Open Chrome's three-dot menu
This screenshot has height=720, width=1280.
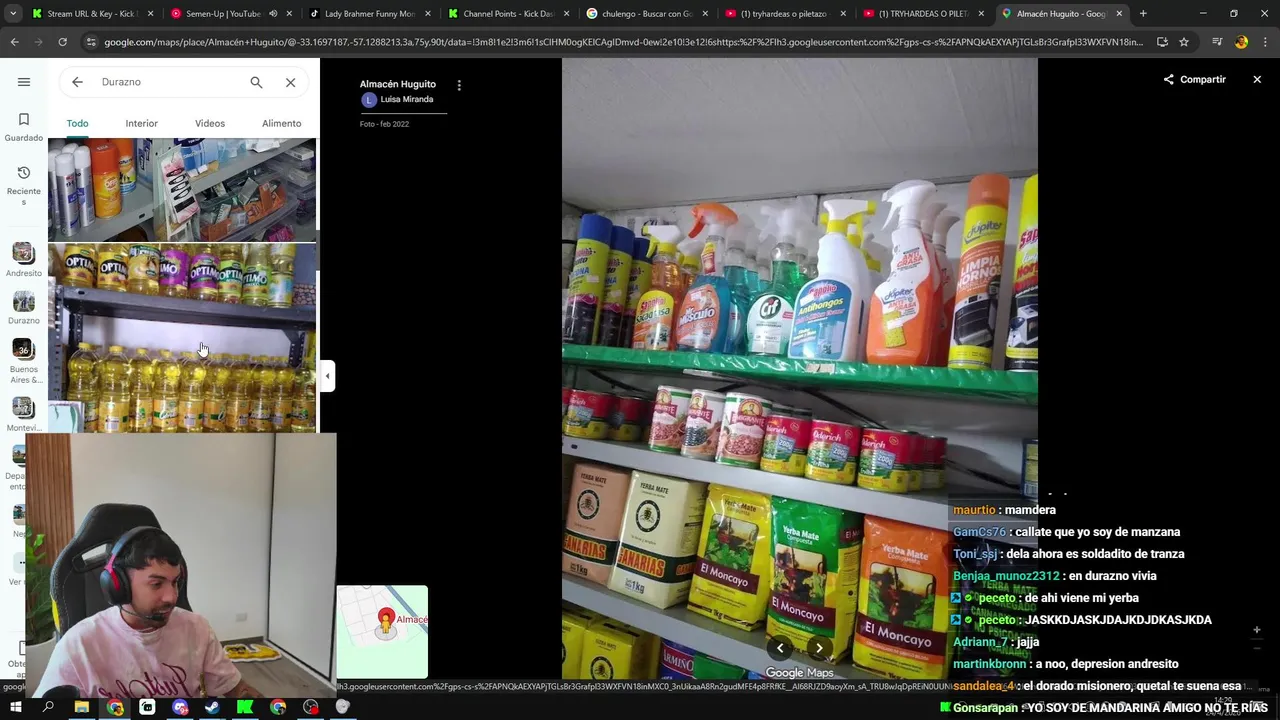(x=1265, y=42)
